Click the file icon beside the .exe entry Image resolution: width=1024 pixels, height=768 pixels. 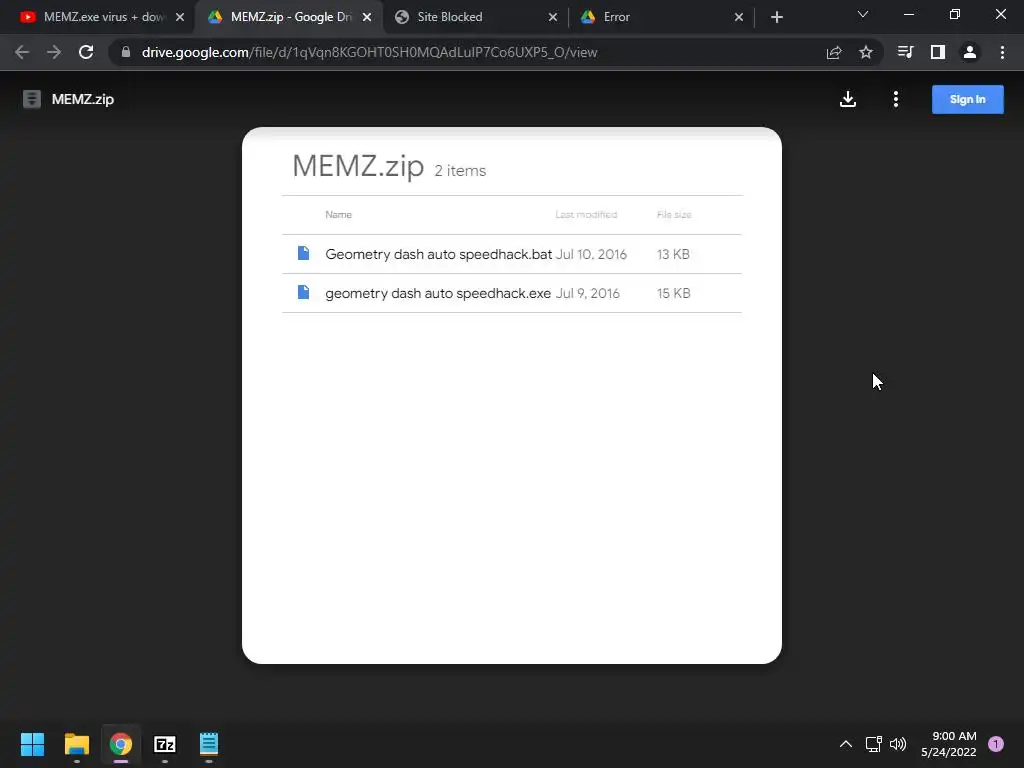coord(303,292)
